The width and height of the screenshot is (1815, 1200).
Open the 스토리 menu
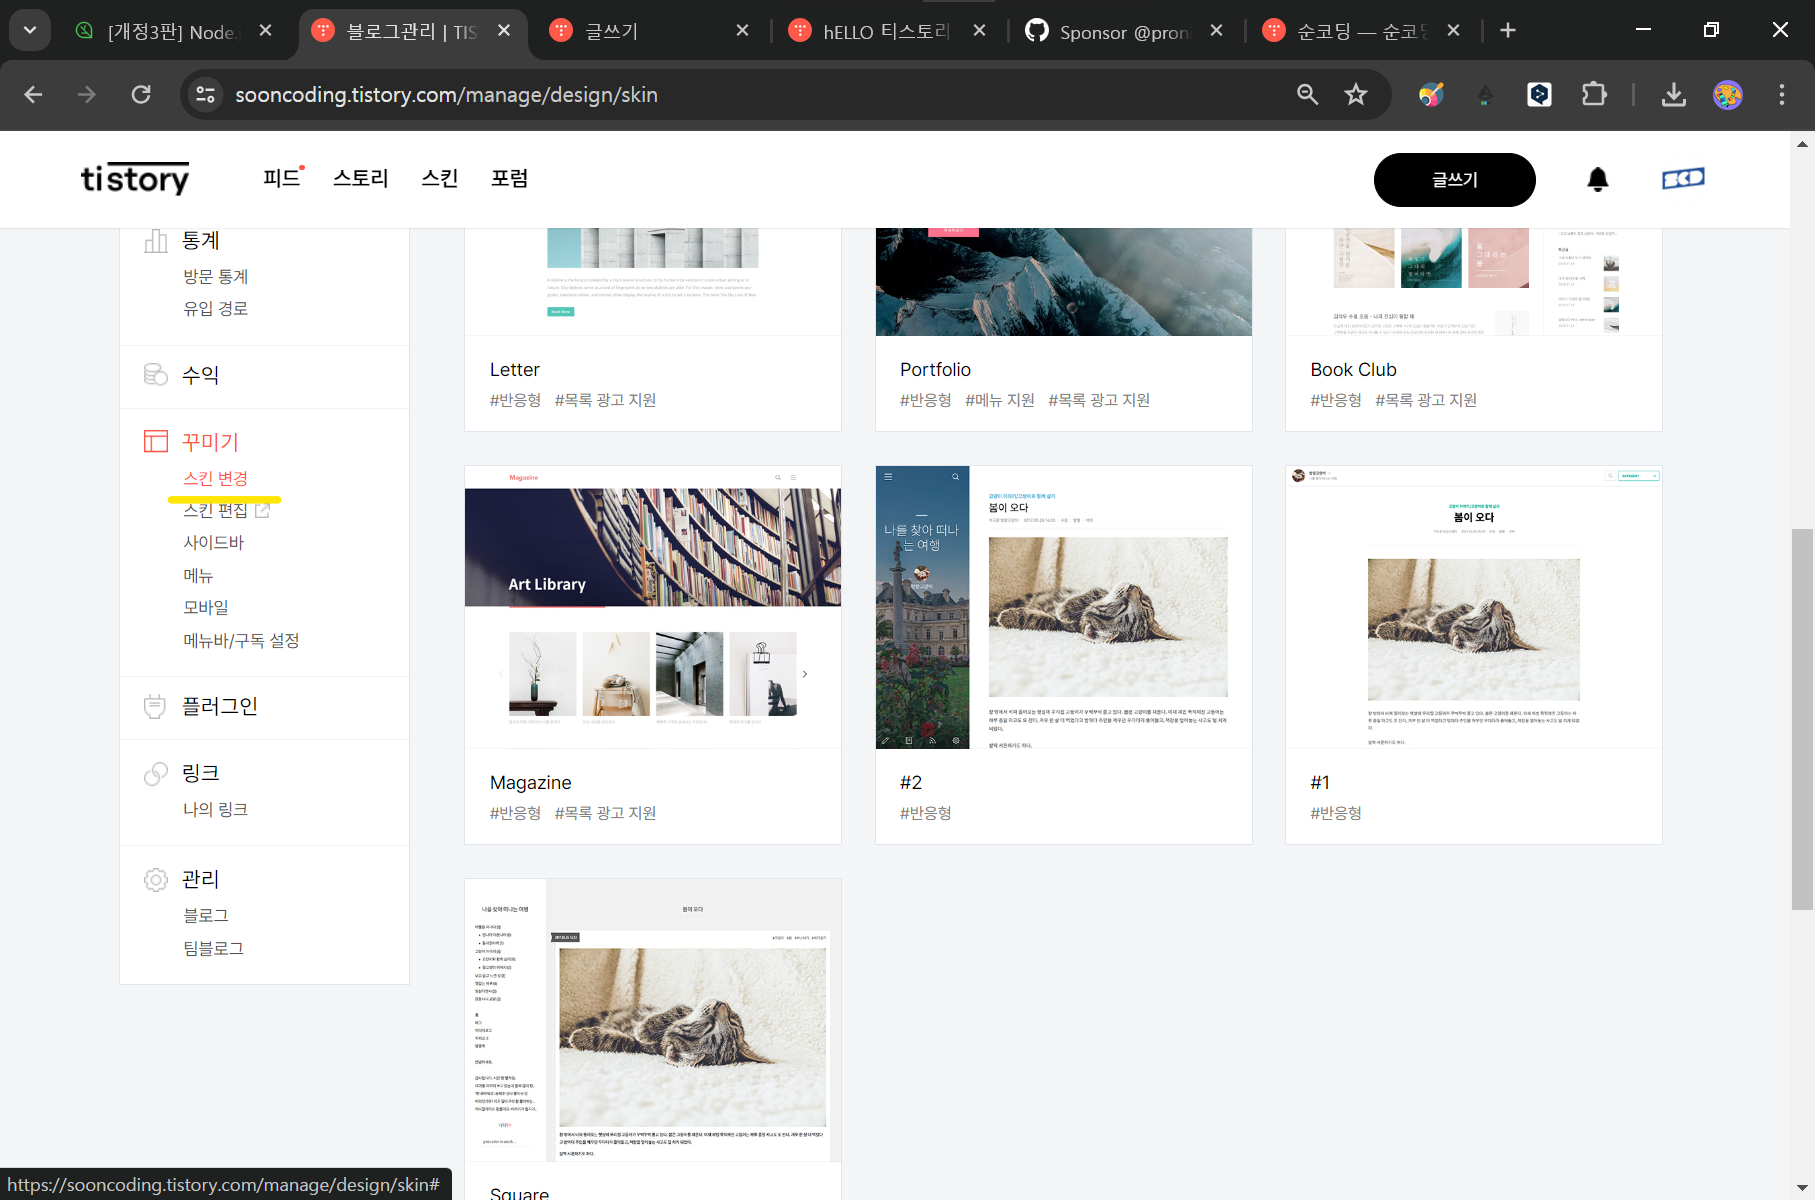pyautogui.click(x=360, y=178)
